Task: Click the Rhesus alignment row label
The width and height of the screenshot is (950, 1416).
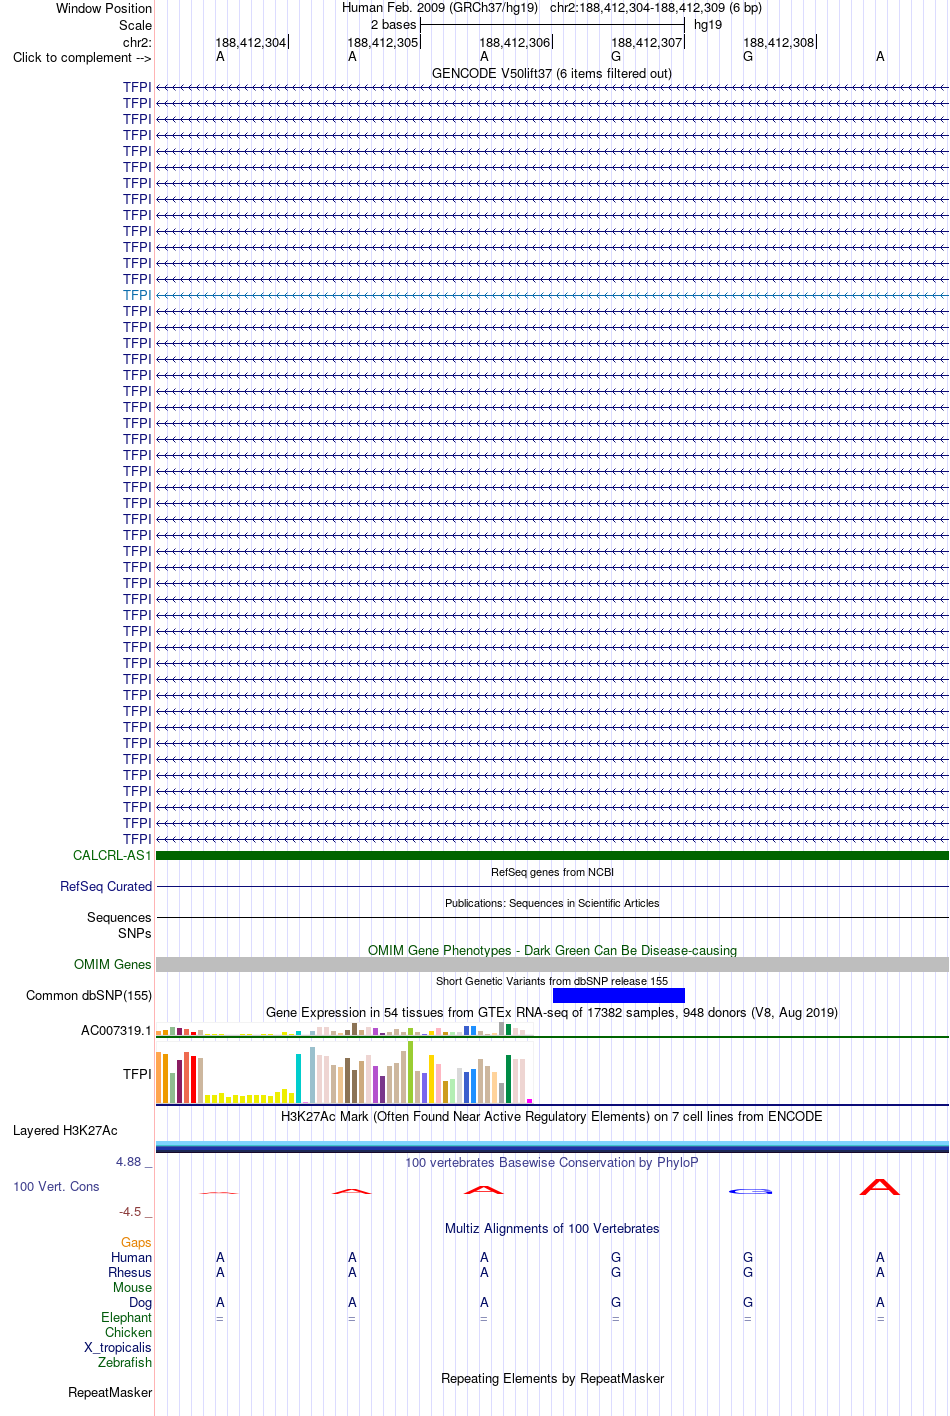Action: pyautogui.click(x=130, y=1272)
